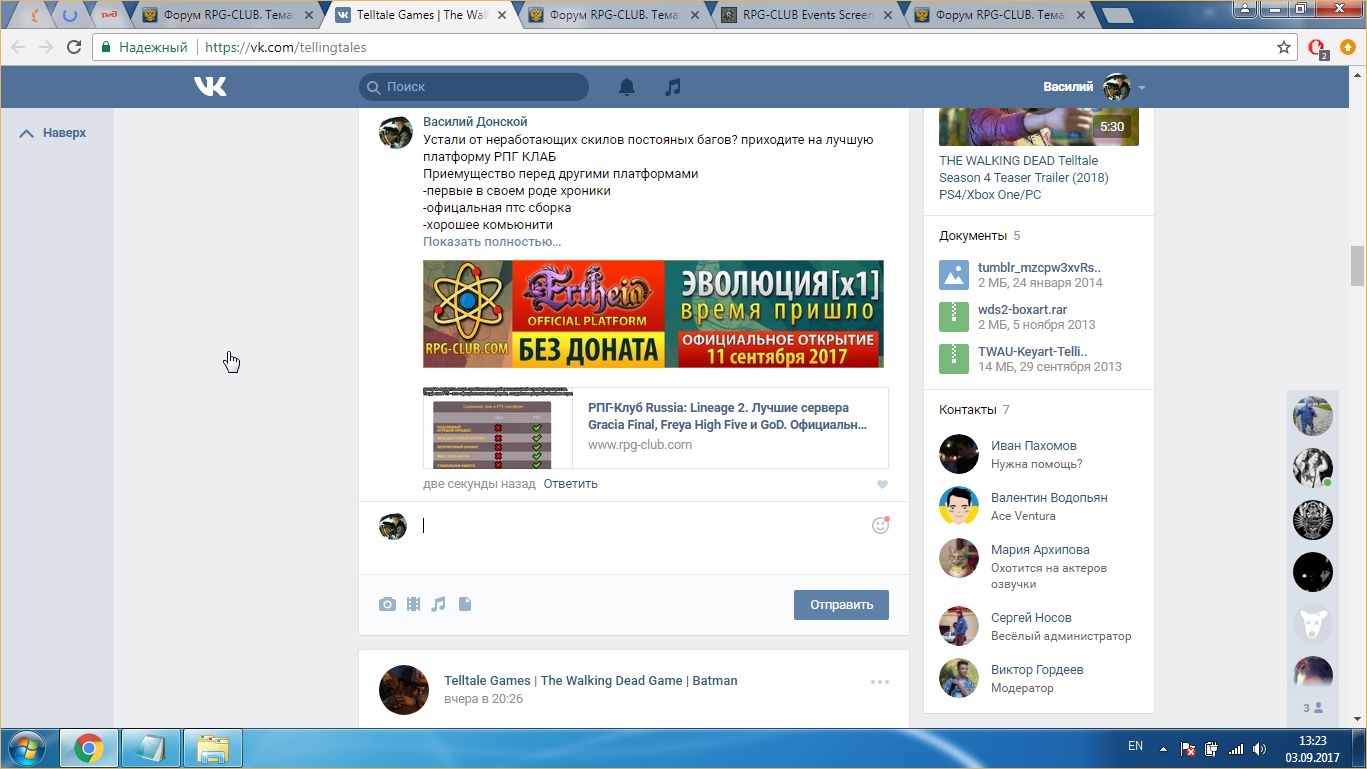Click the Ответить reply link
Viewport: 1367px width, 769px height.
coord(570,484)
